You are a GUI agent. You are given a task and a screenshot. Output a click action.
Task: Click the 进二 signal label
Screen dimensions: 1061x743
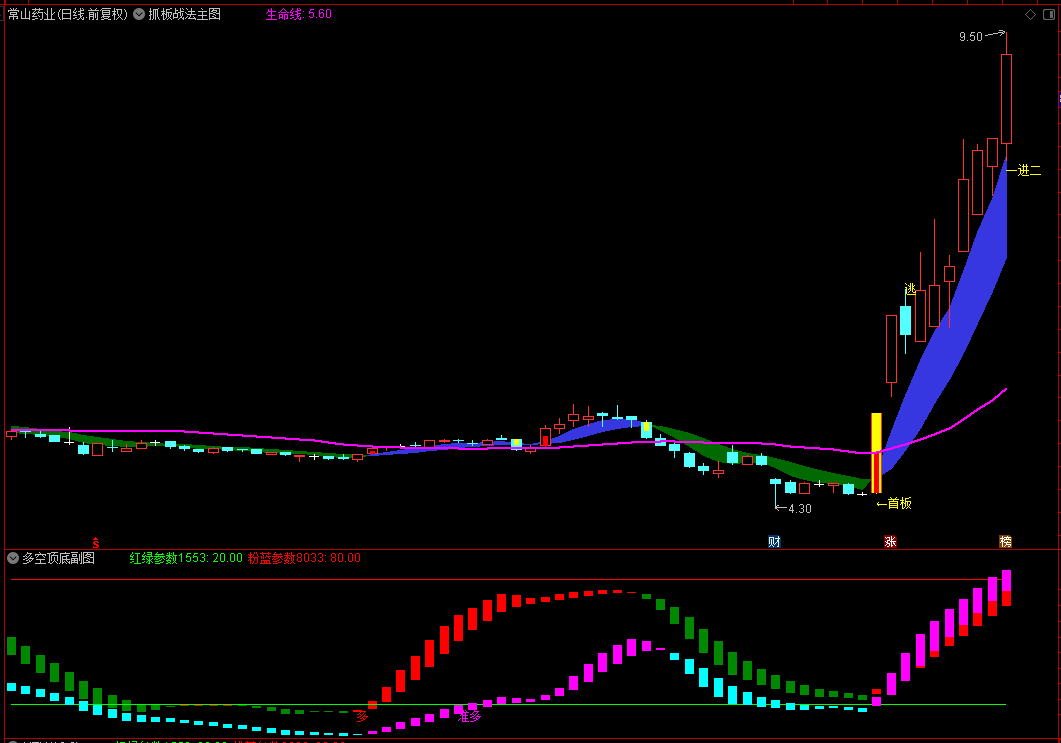1029,171
